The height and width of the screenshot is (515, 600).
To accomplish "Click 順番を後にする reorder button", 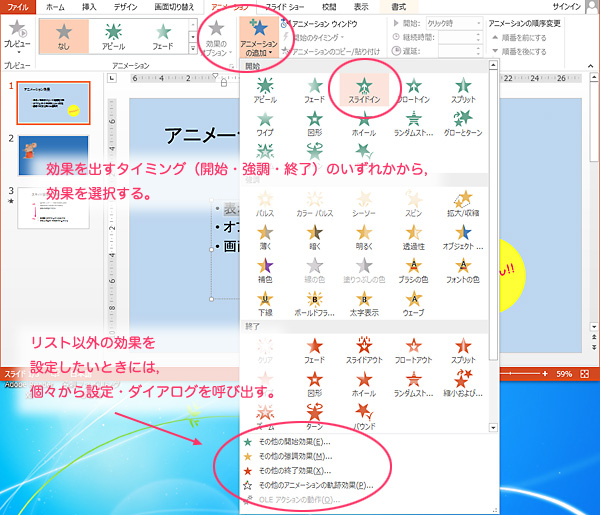I will pos(519,51).
